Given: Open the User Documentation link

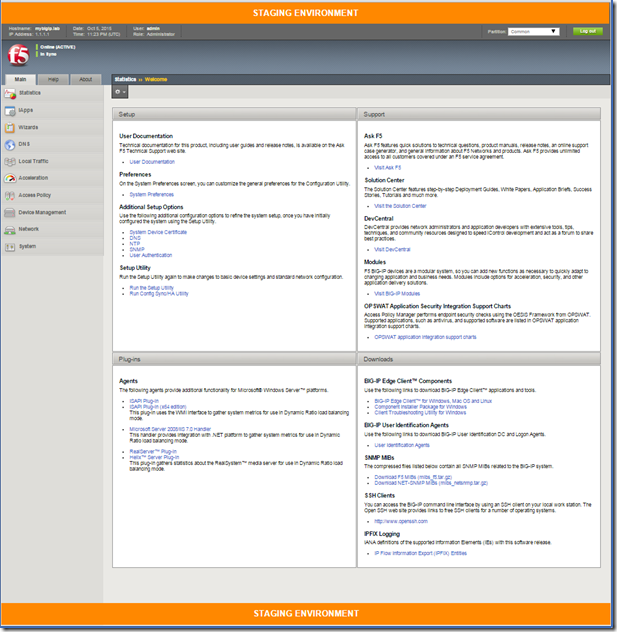Looking at the screenshot, I should click(x=152, y=161).
